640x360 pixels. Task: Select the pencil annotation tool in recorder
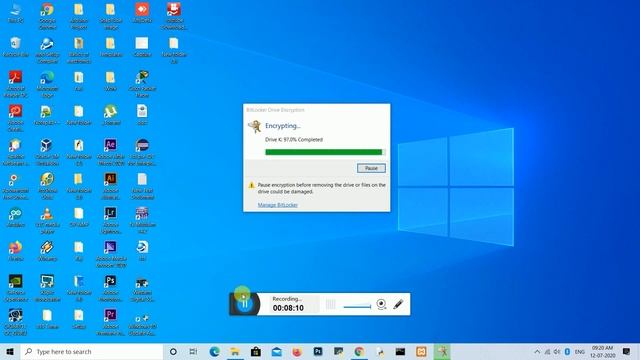[398, 304]
